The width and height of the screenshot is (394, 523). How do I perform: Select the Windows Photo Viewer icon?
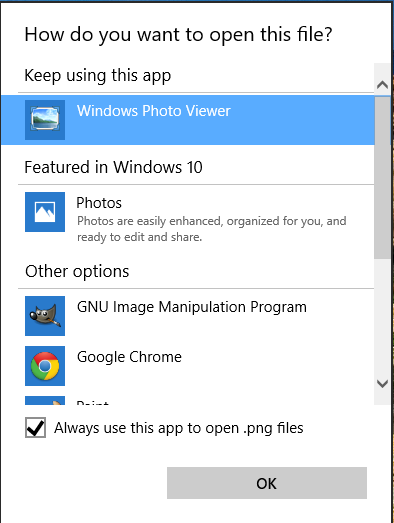click(x=45, y=120)
